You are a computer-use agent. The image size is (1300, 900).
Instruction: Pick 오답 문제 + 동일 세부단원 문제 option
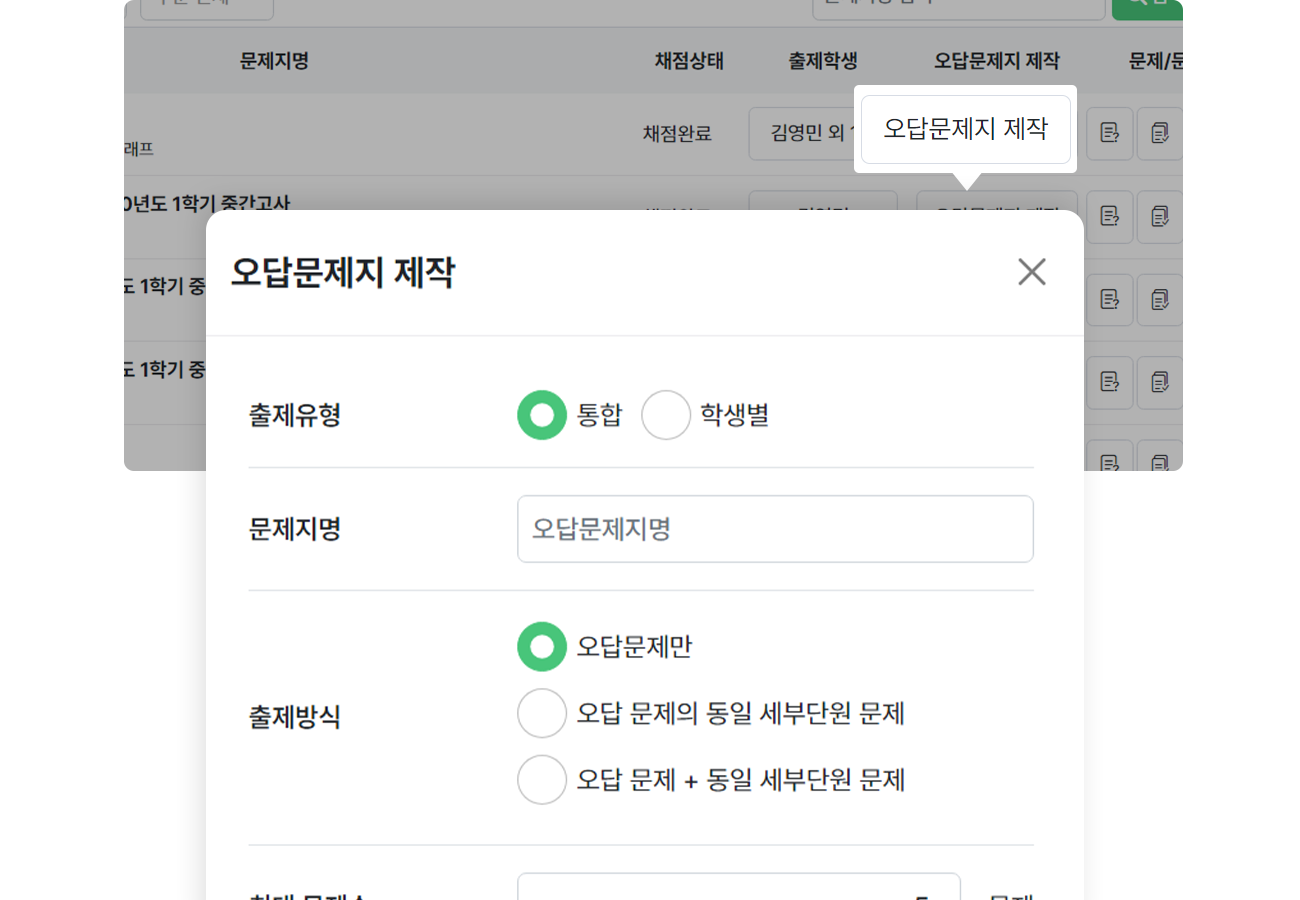coord(542,780)
